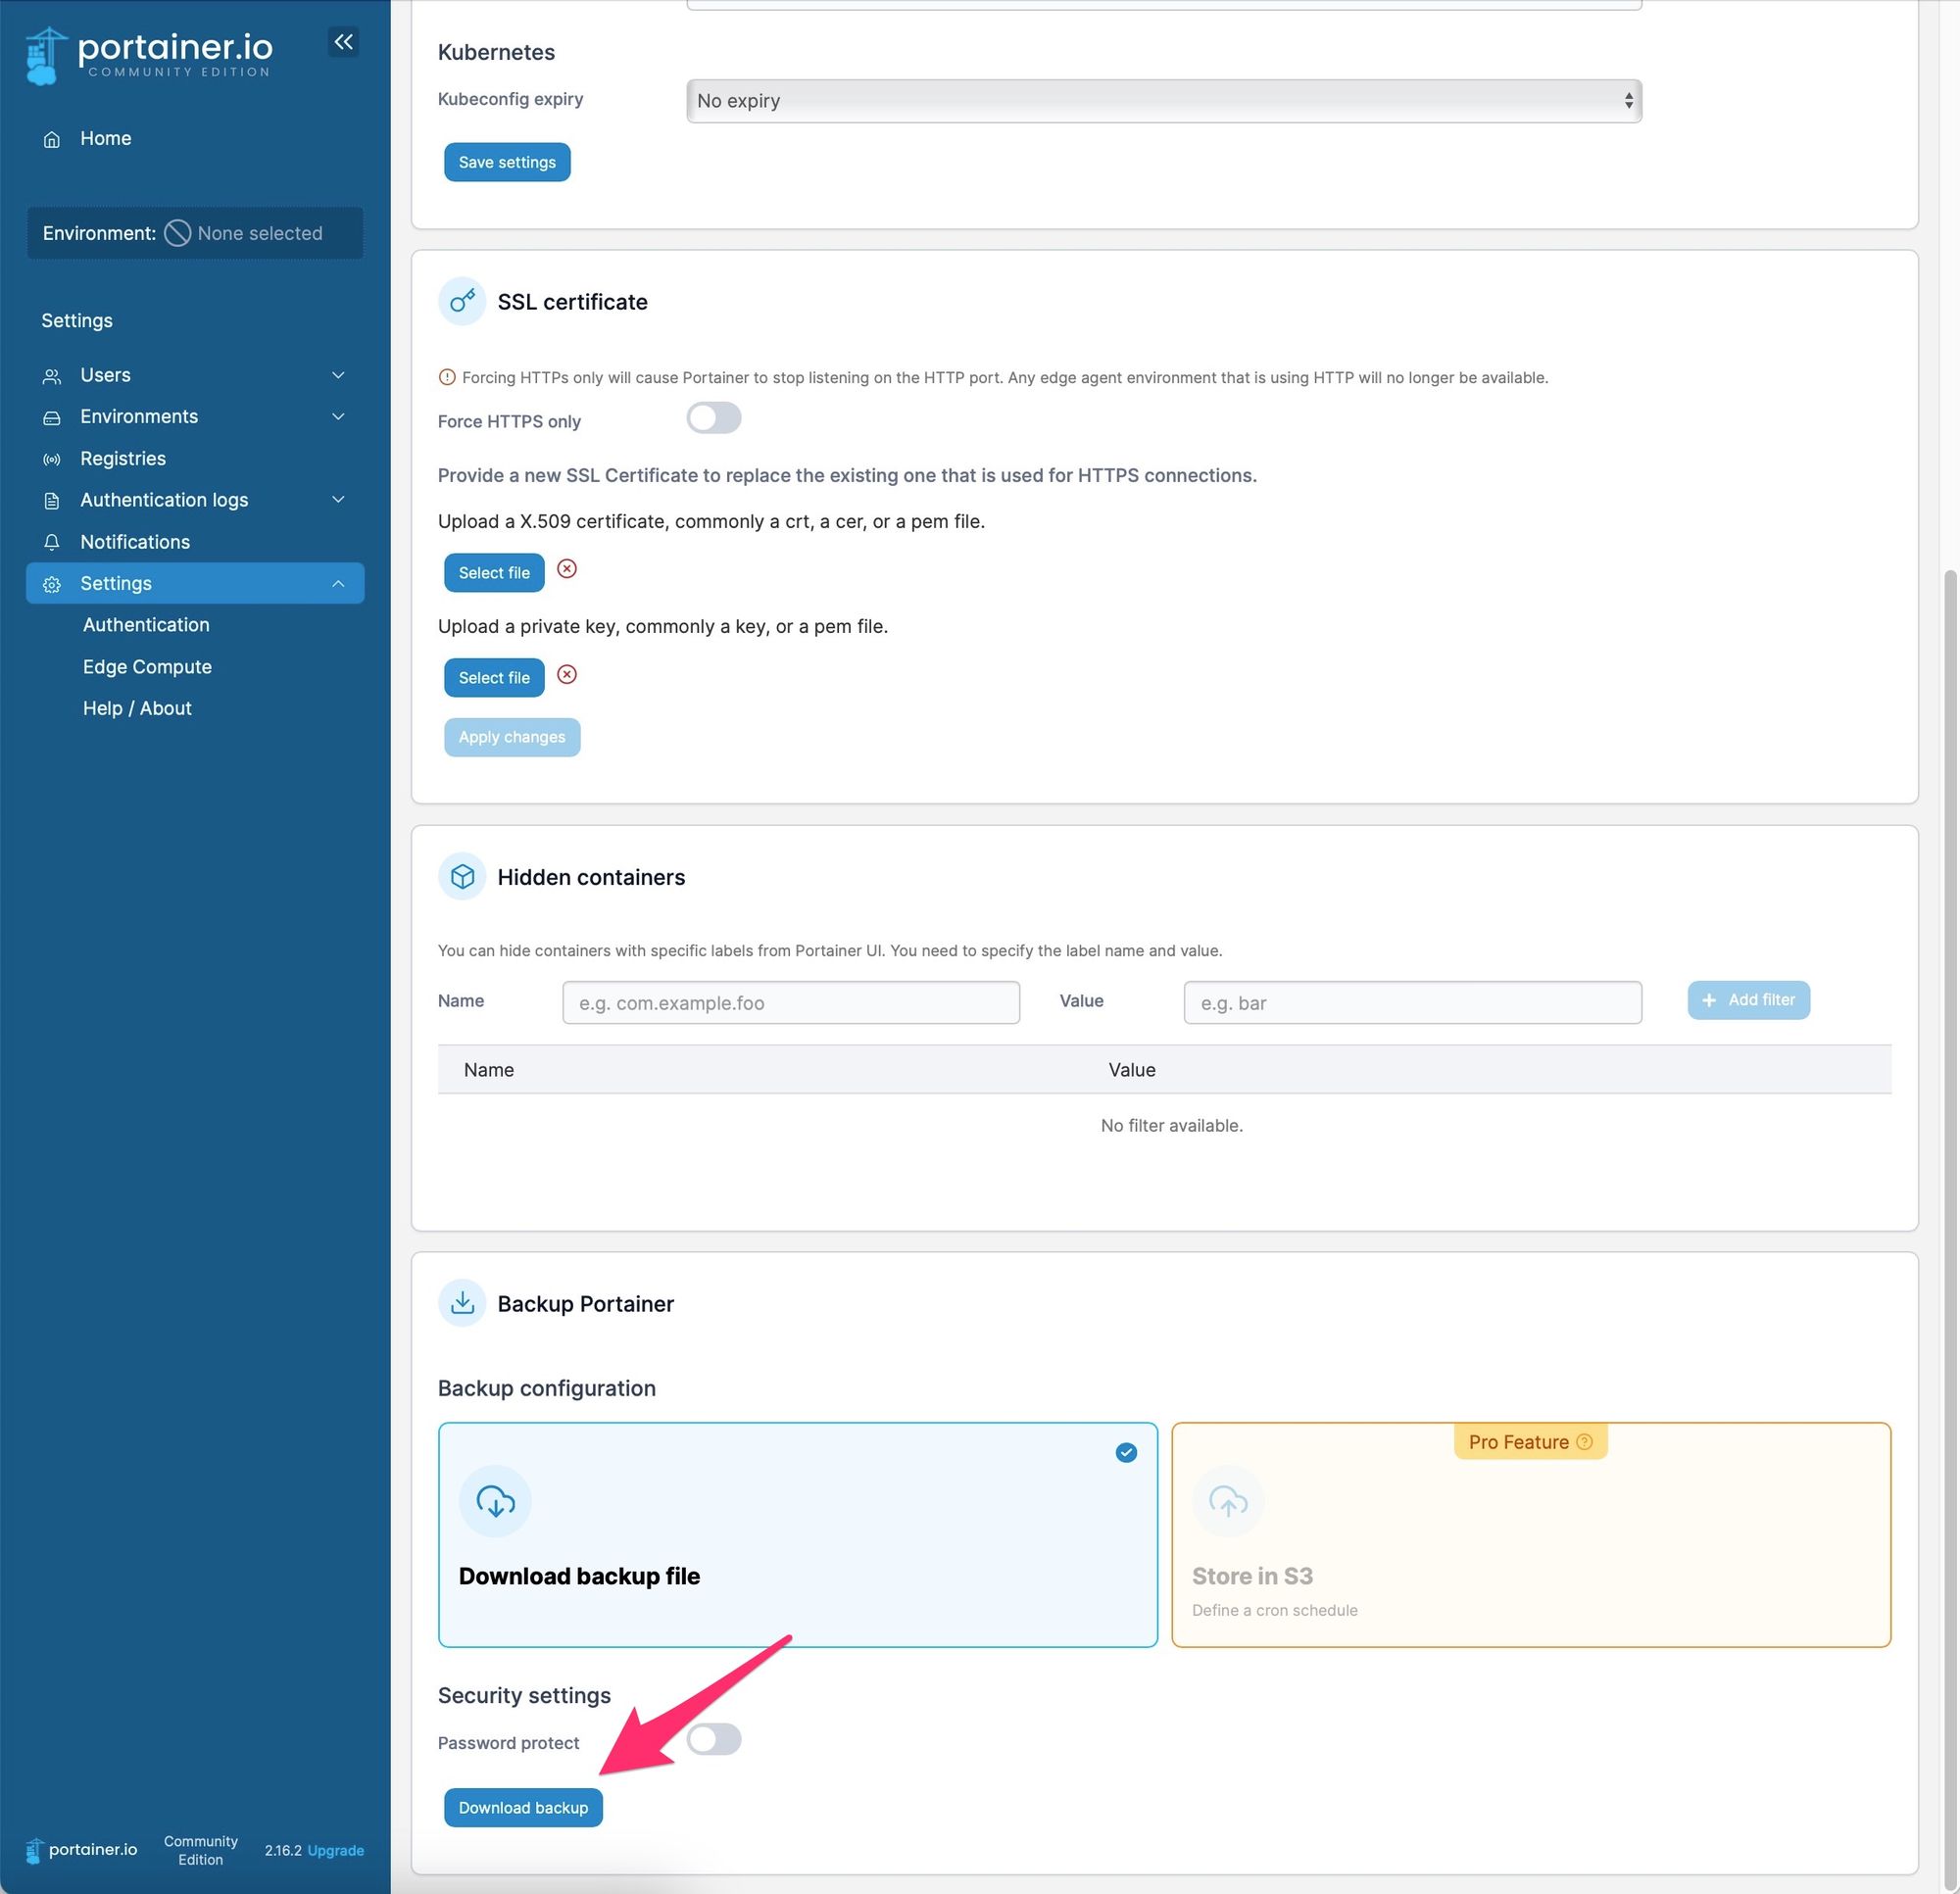
Task: Focus the filter Name input field
Action: (791, 1002)
